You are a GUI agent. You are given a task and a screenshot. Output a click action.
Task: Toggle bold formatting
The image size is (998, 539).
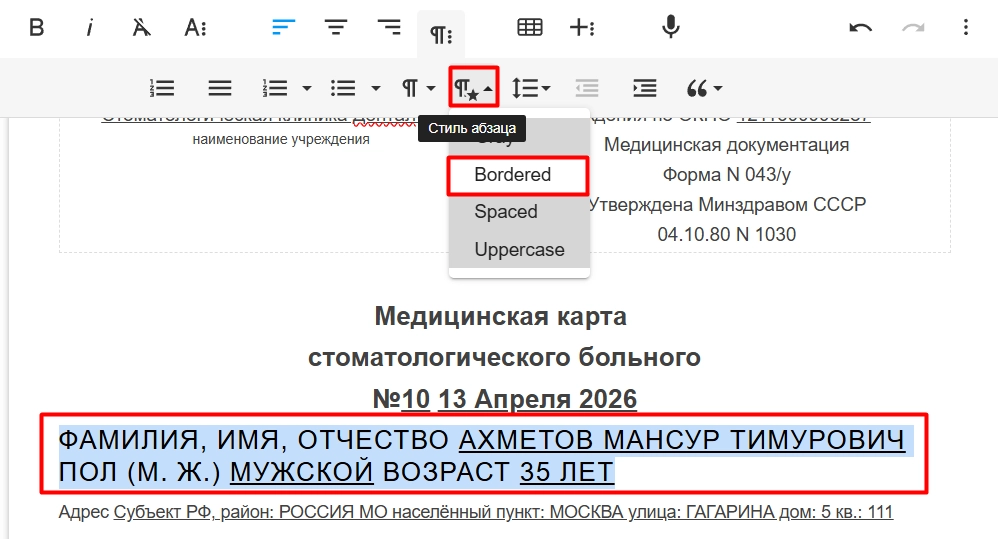[37, 28]
